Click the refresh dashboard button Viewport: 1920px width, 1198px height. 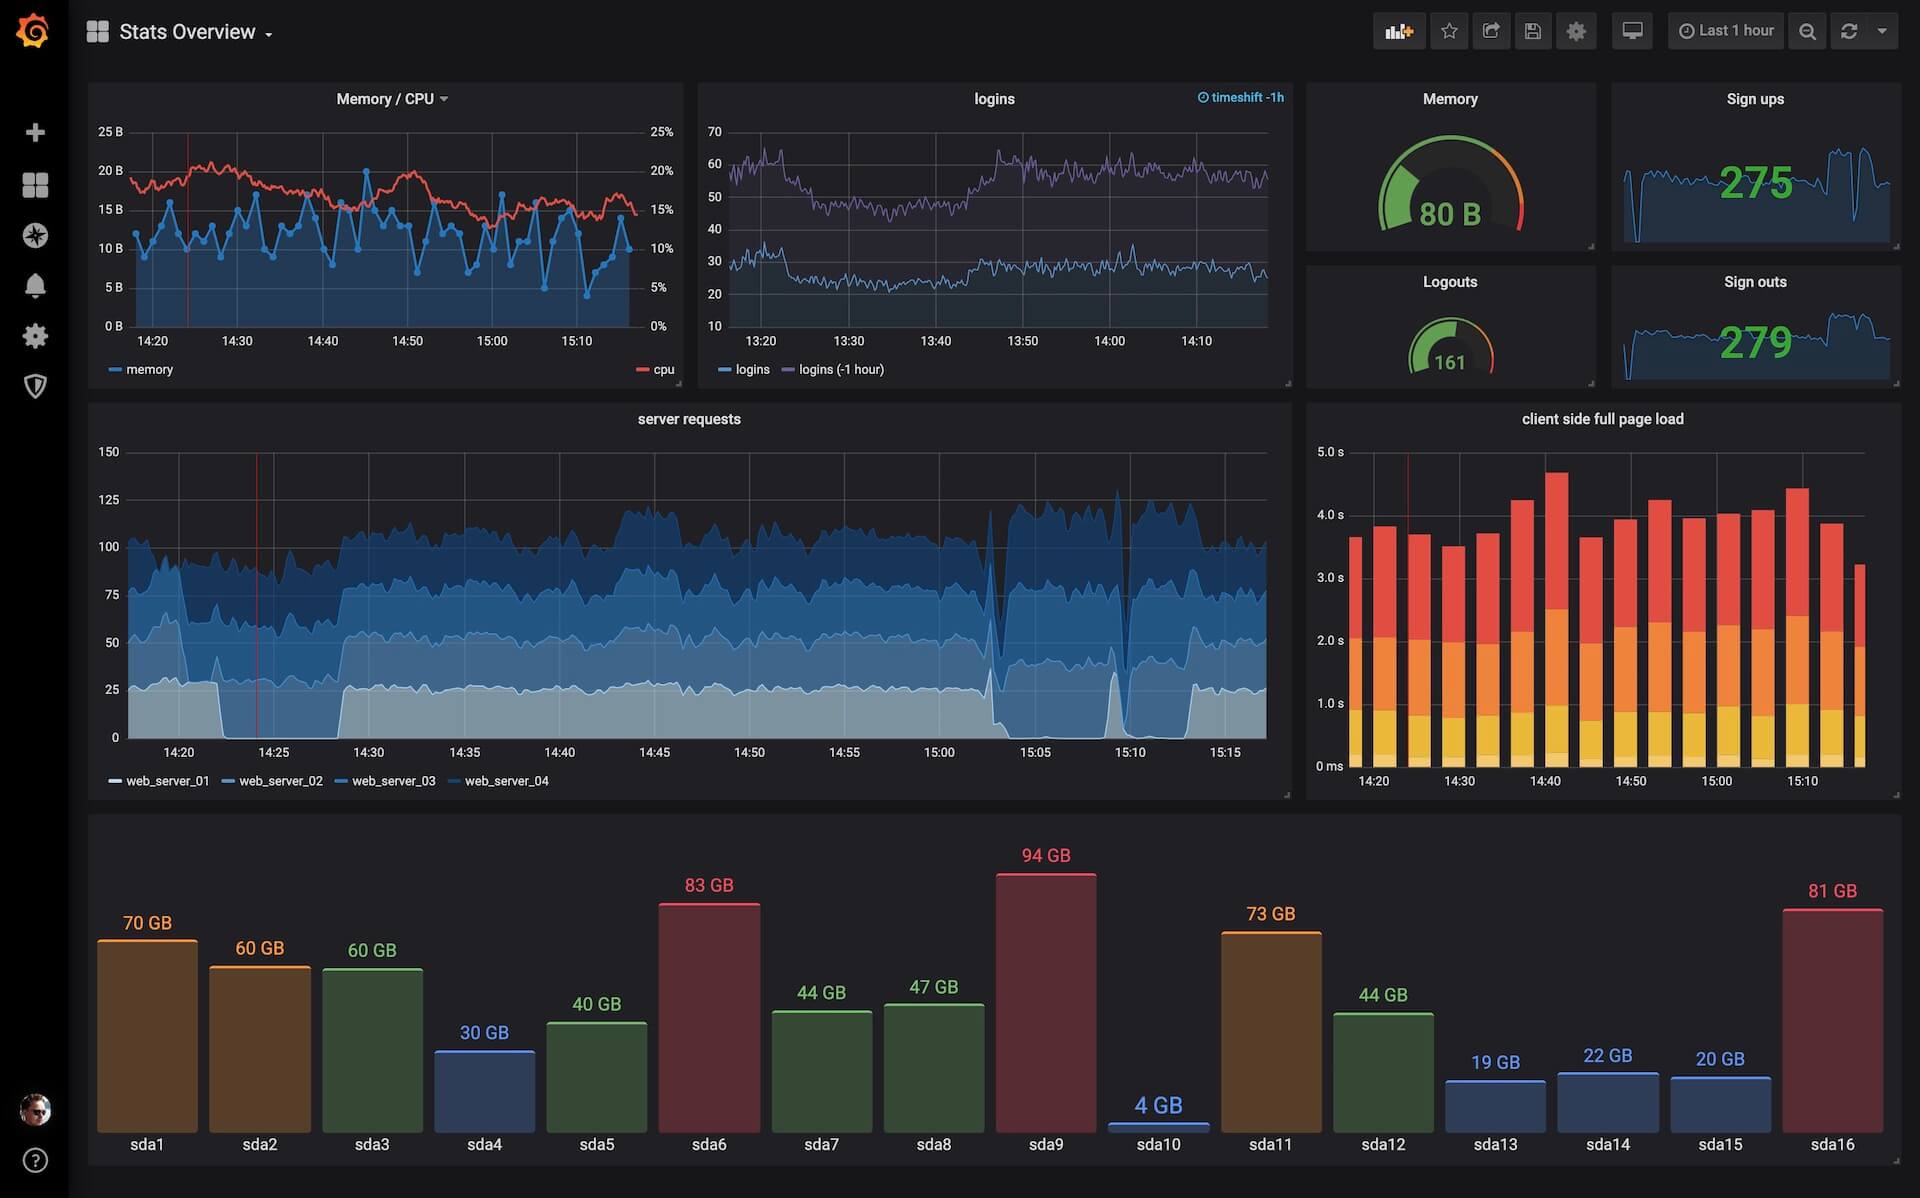[1848, 29]
